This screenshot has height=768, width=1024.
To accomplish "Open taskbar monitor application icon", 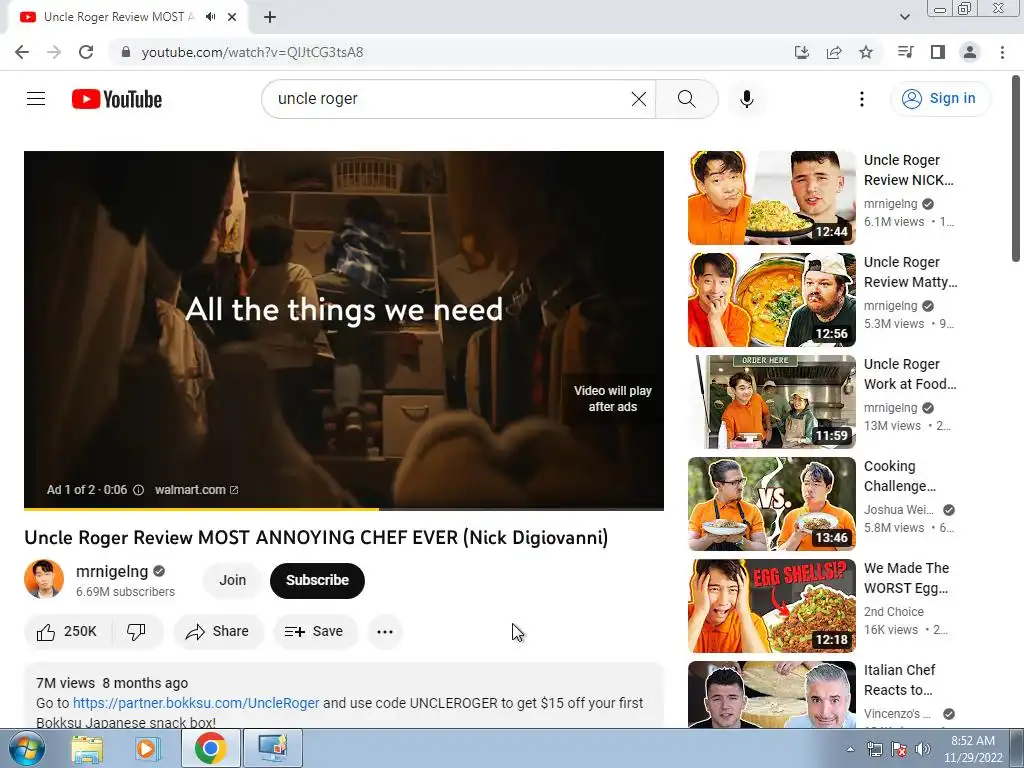I will click(272, 748).
